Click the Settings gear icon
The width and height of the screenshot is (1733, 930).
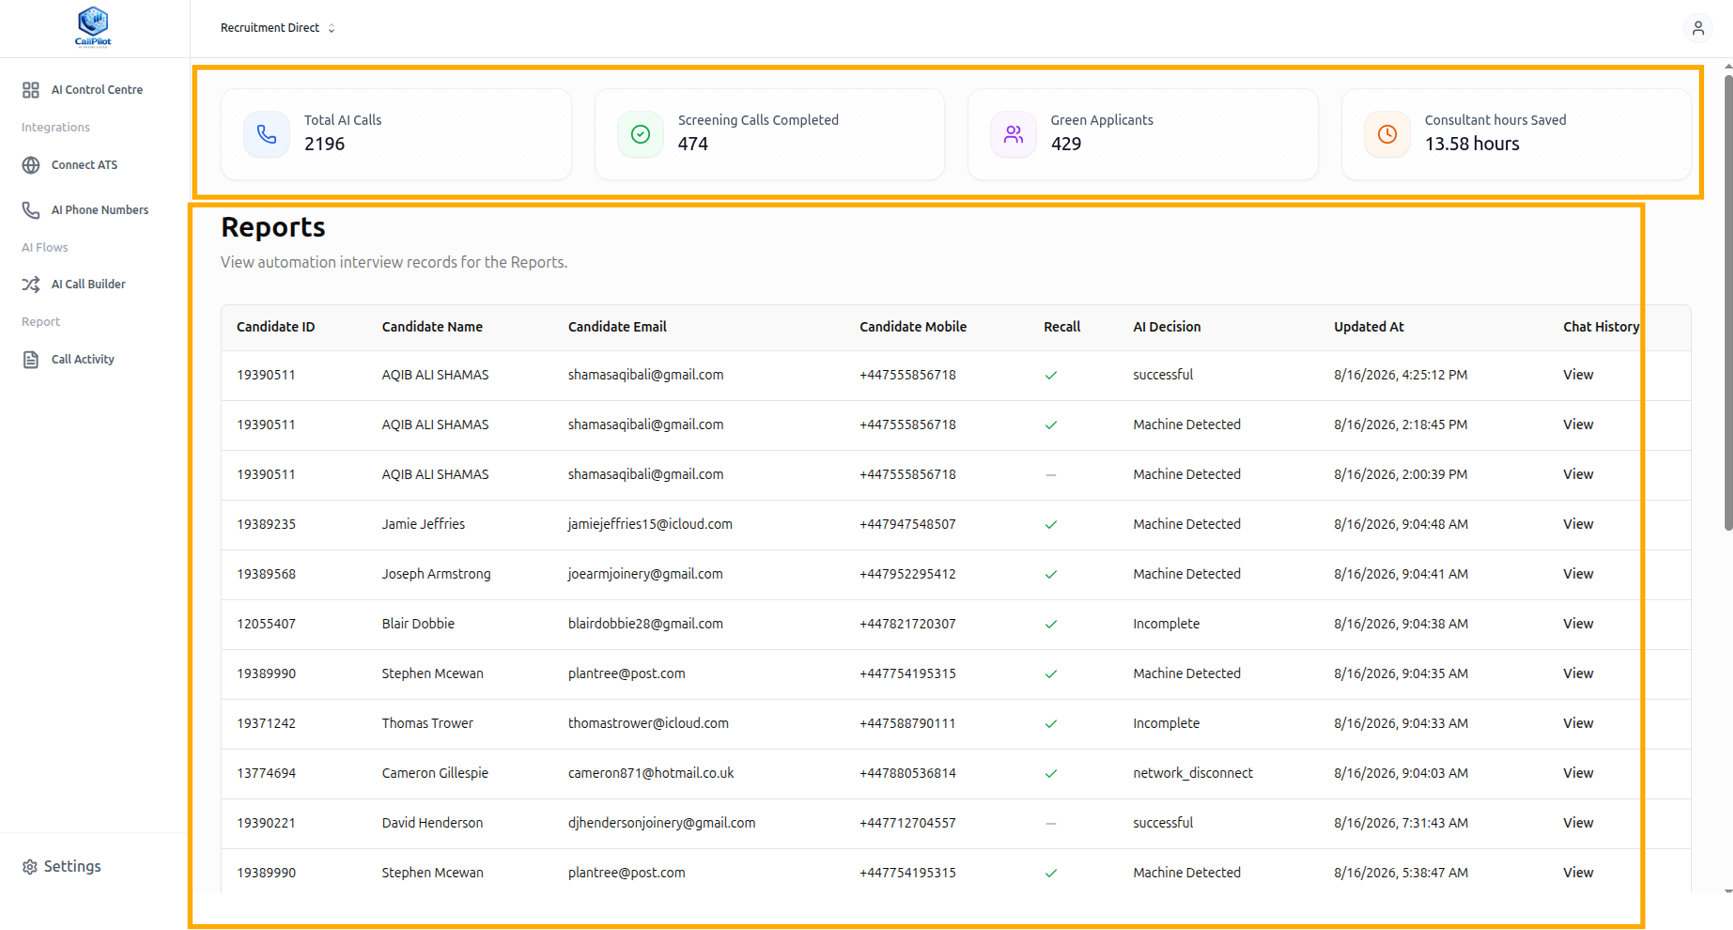click(x=30, y=867)
